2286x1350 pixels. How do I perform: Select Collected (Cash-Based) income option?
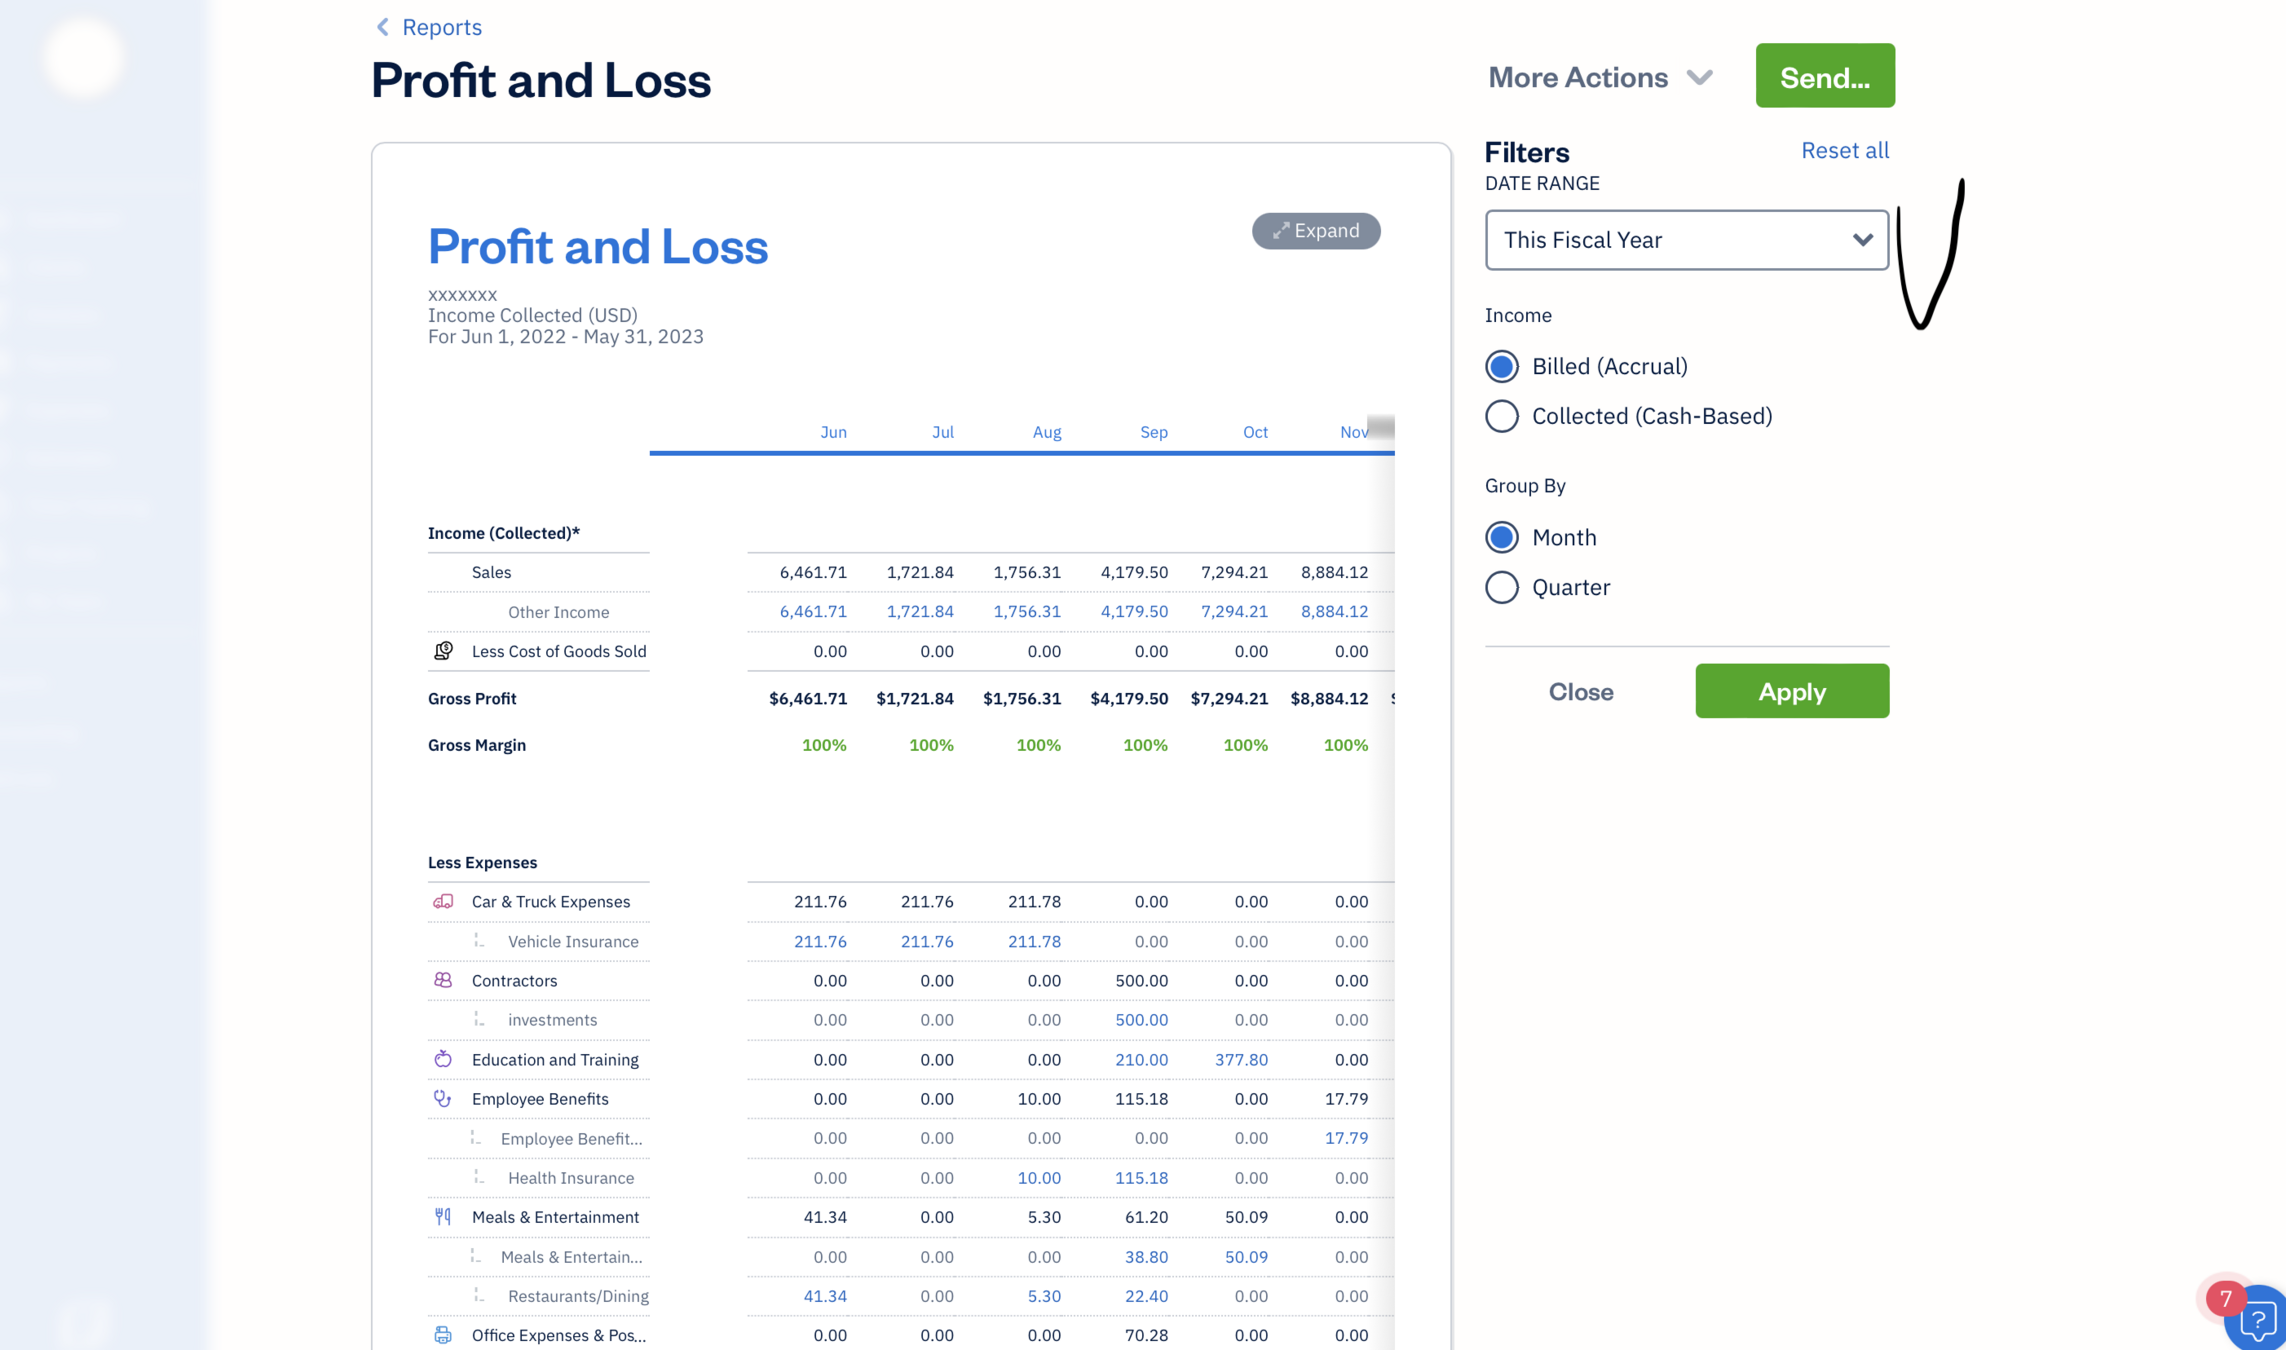click(x=1501, y=416)
